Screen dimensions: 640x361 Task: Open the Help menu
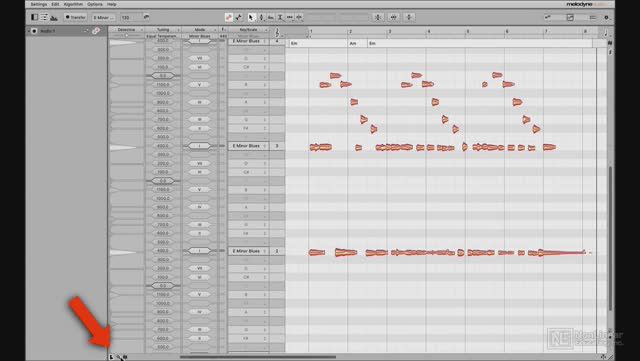point(111,4)
